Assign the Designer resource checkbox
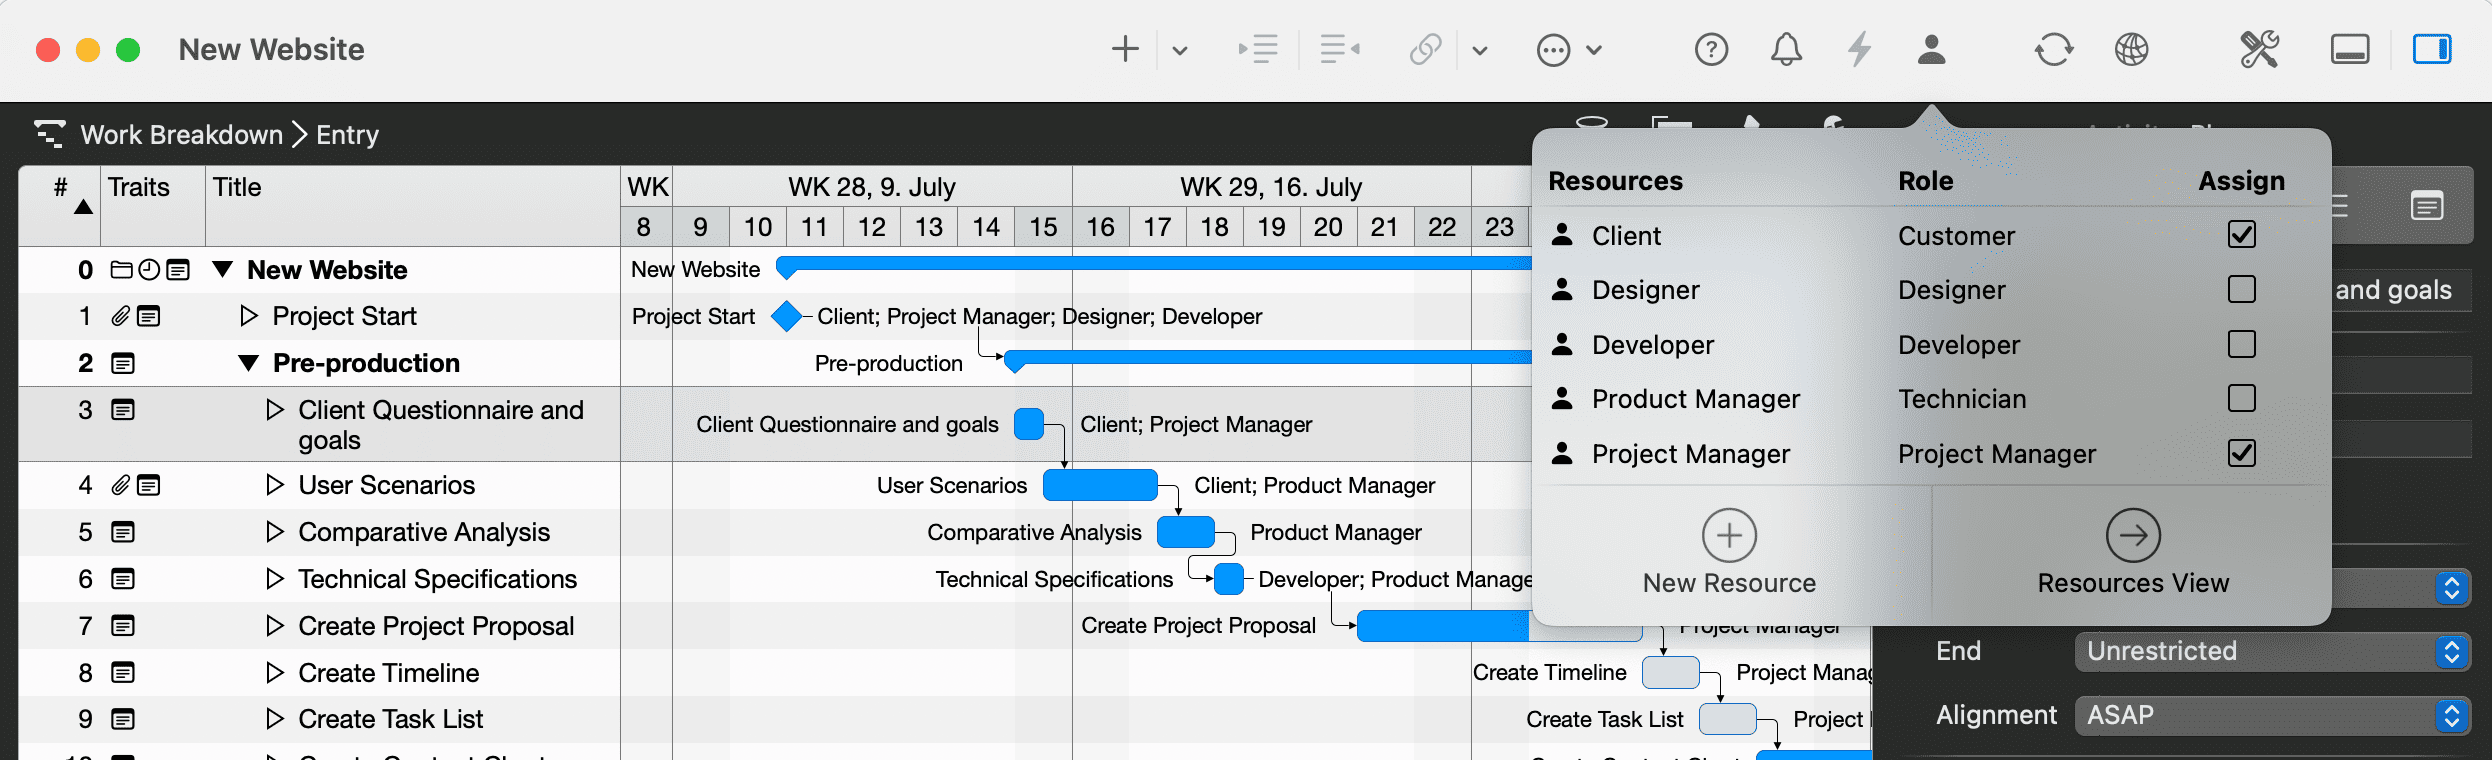 point(2241,290)
